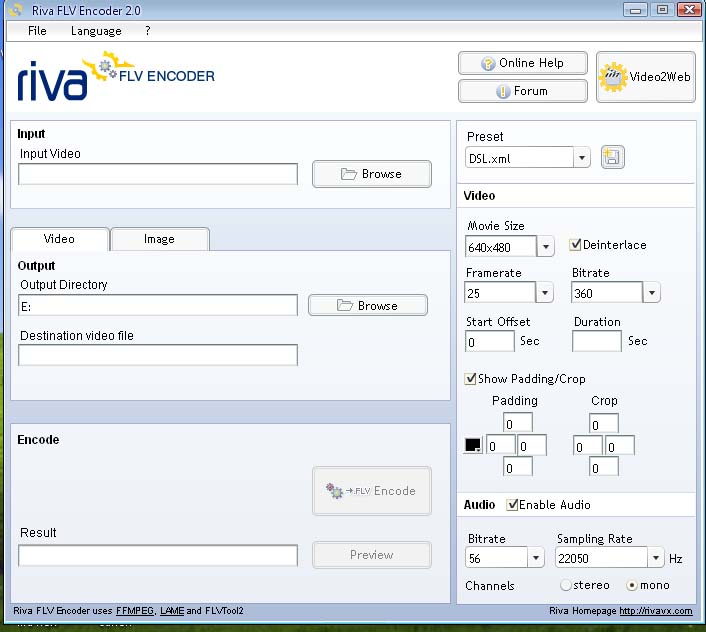Select the stereo channel option
The image size is (706, 632).
(x=566, y=585)
